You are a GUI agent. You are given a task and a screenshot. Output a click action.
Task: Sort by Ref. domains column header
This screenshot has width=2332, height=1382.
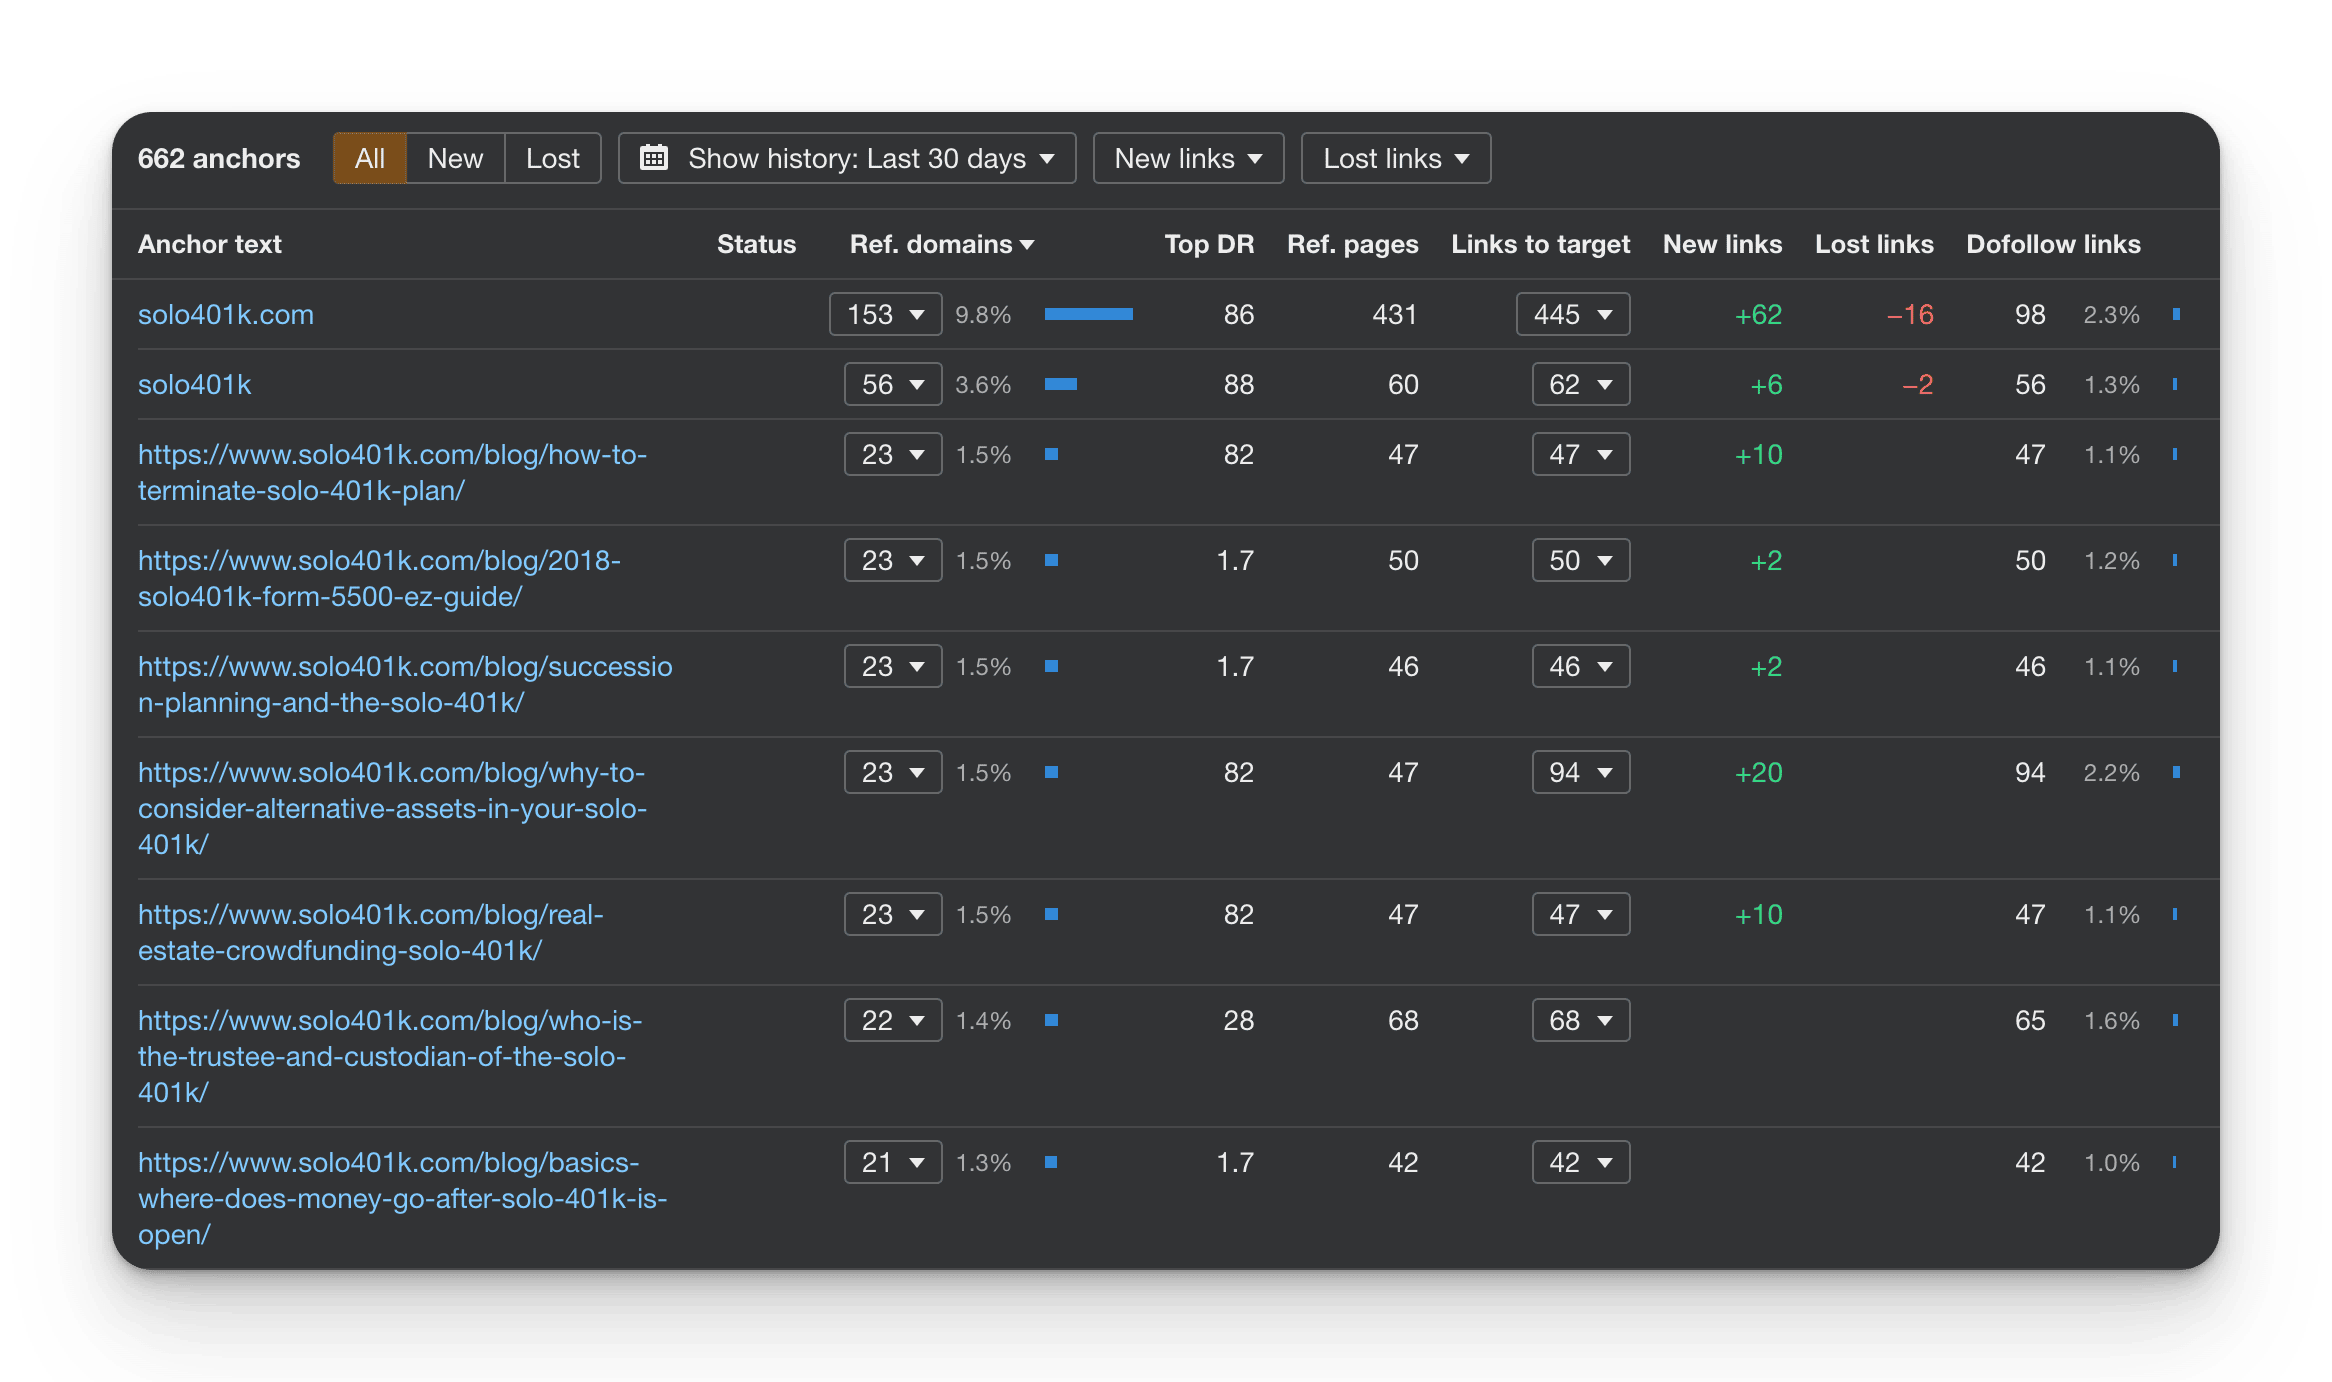coord(942,244)
